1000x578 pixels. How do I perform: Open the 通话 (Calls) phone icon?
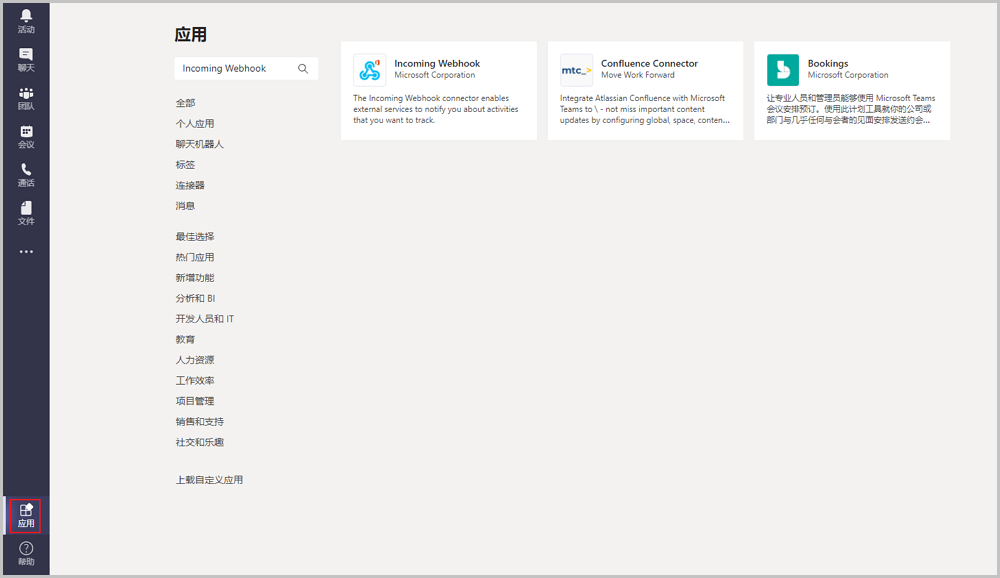tap(26, 175)
